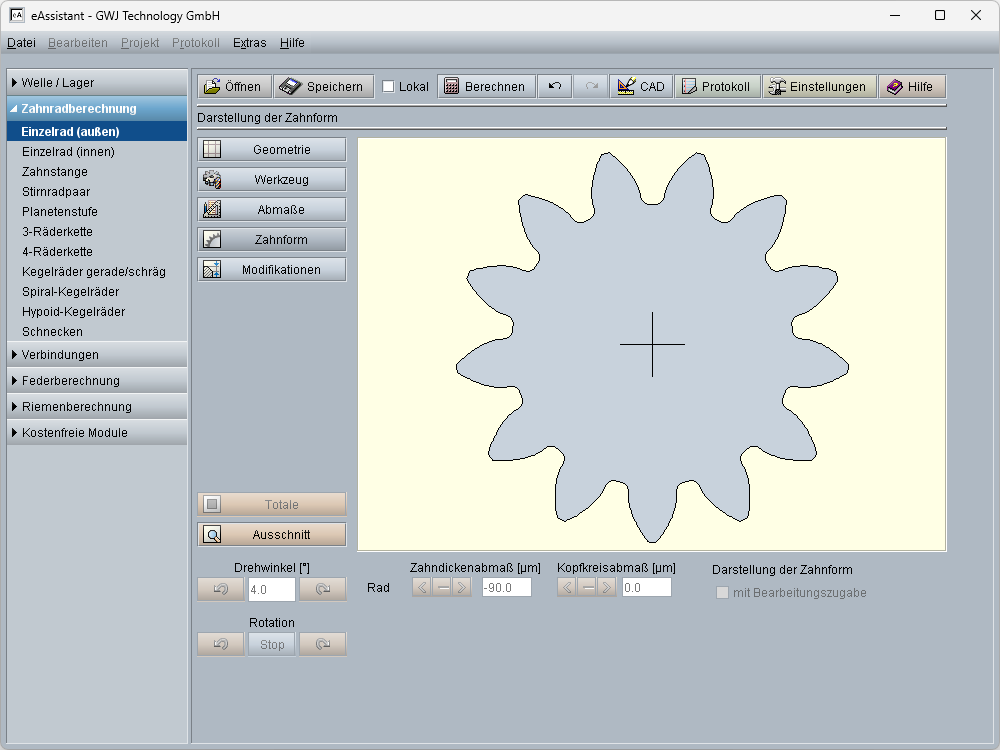Open the Datei menu
The height and width of the screenshot is (750, 1000).
pos(21,43)
